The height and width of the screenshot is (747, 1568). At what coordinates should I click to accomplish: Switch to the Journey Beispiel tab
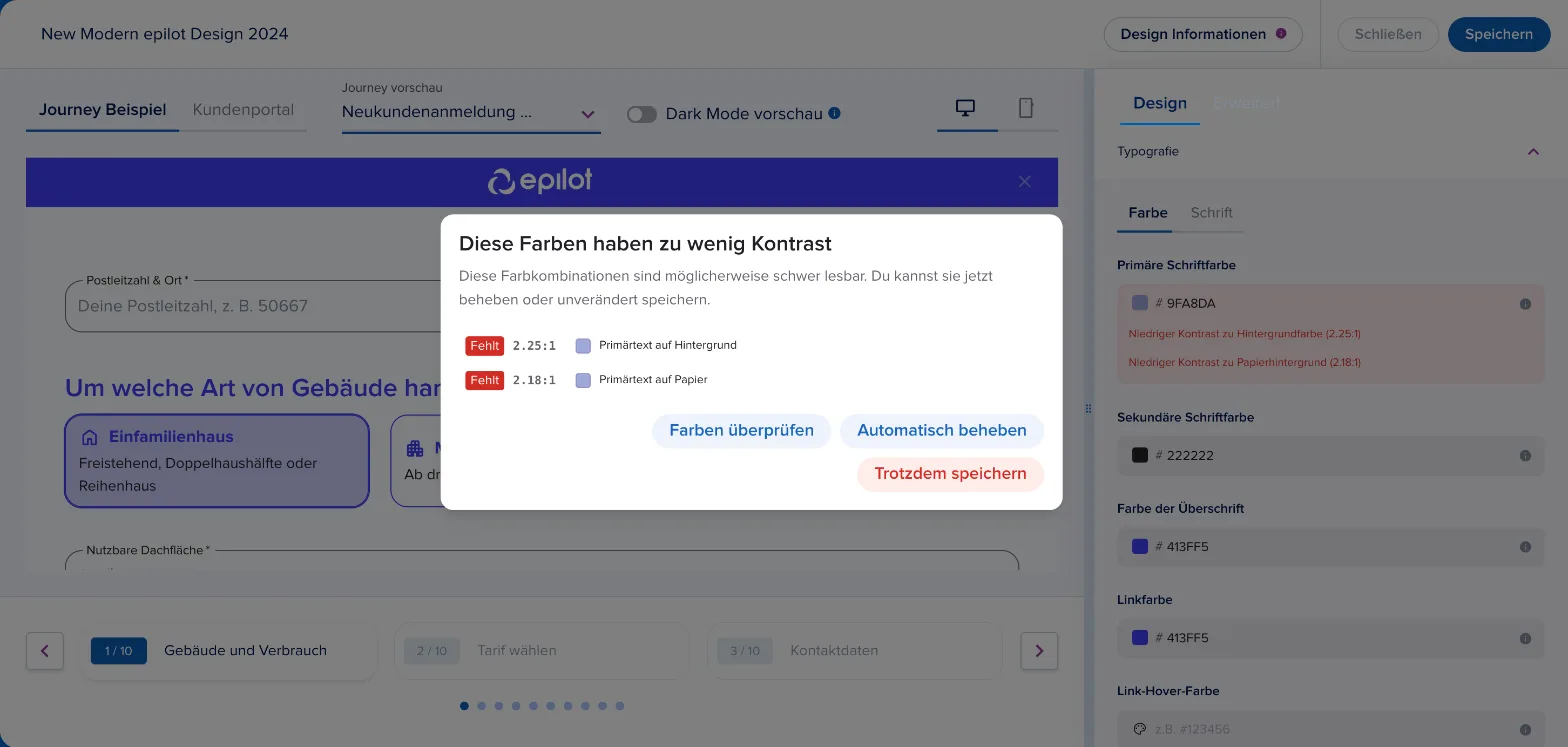point(103,110)
